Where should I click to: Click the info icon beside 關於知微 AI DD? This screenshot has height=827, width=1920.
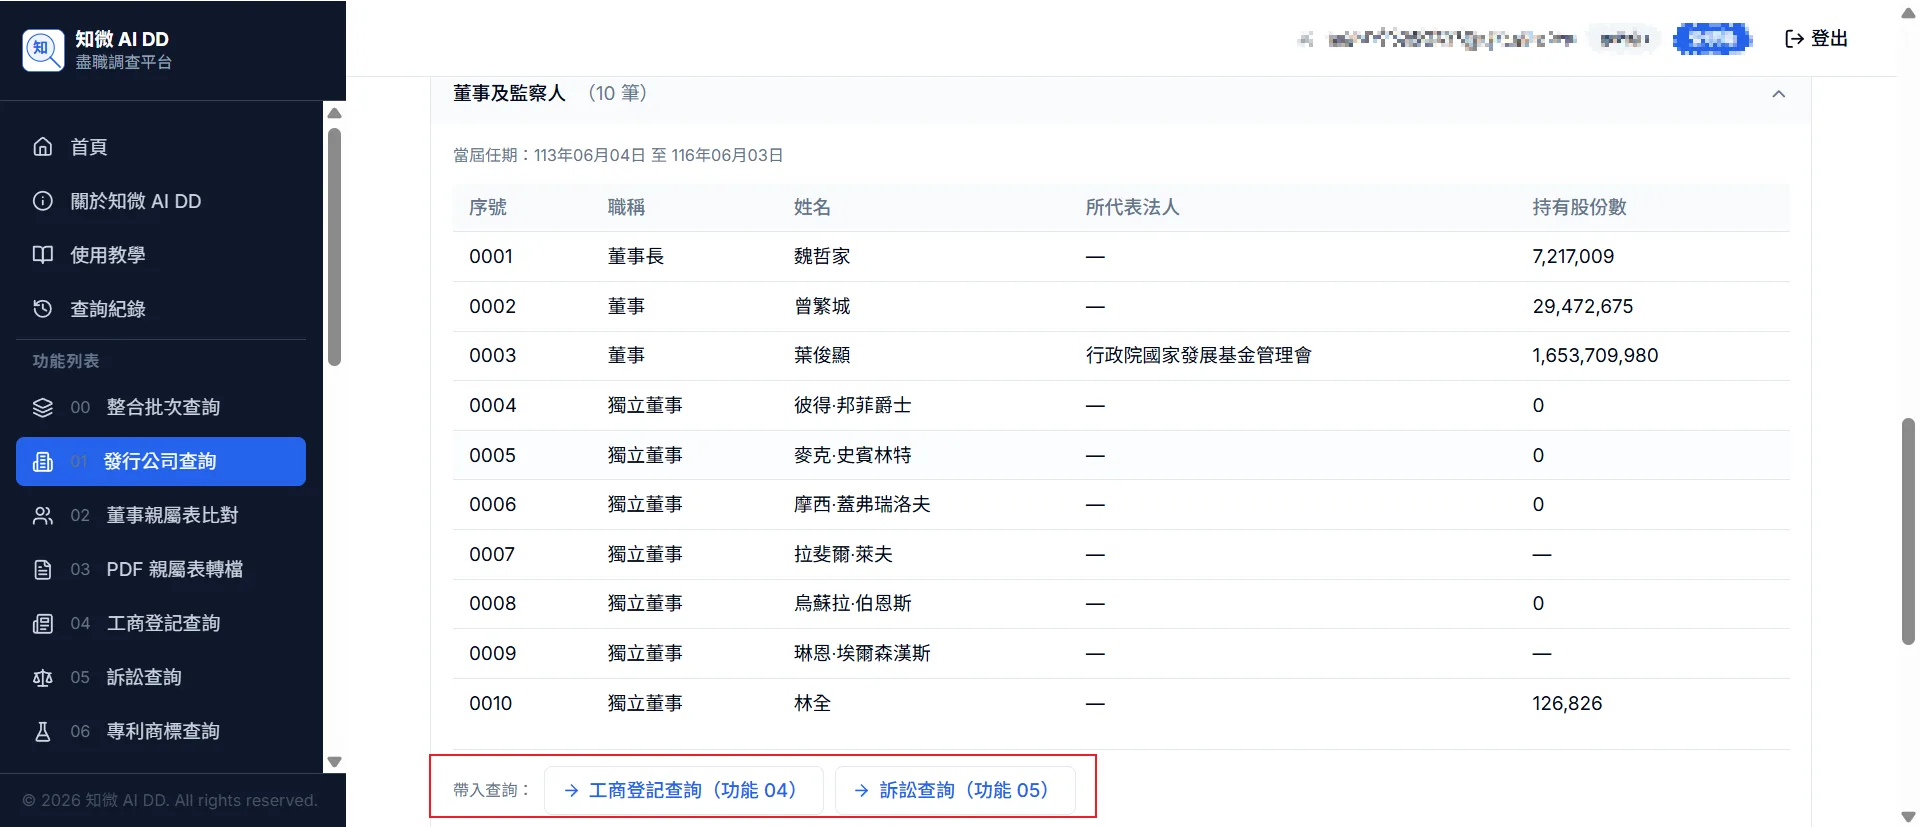pyautogui.click(x=43, y=201)
